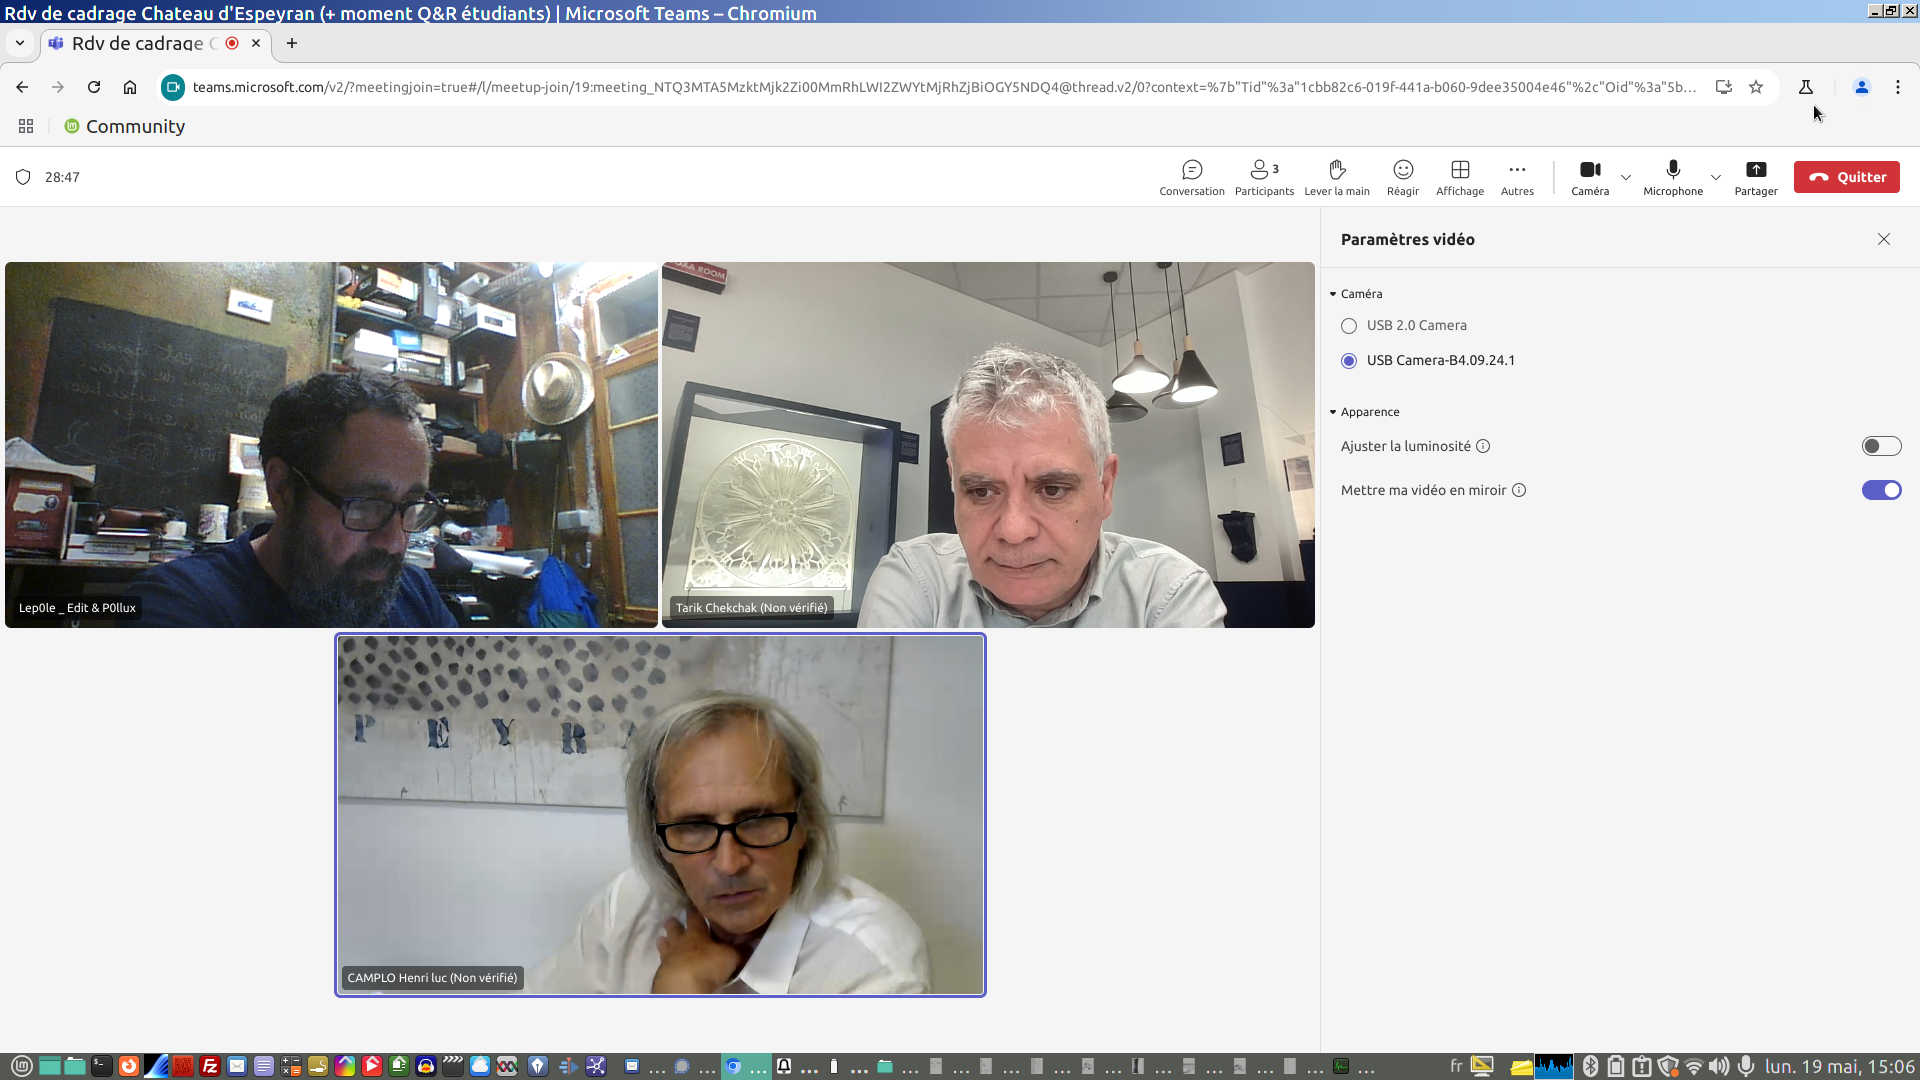1920x1080 pixels.
Task: Open the Conversation chat panel
Action: 1191,177
